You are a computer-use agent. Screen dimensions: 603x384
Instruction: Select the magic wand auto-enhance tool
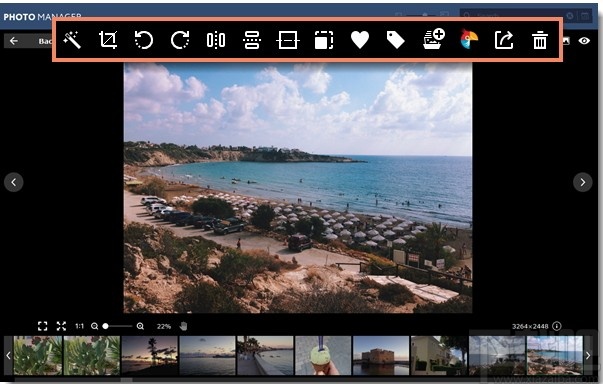click(72, 40)
